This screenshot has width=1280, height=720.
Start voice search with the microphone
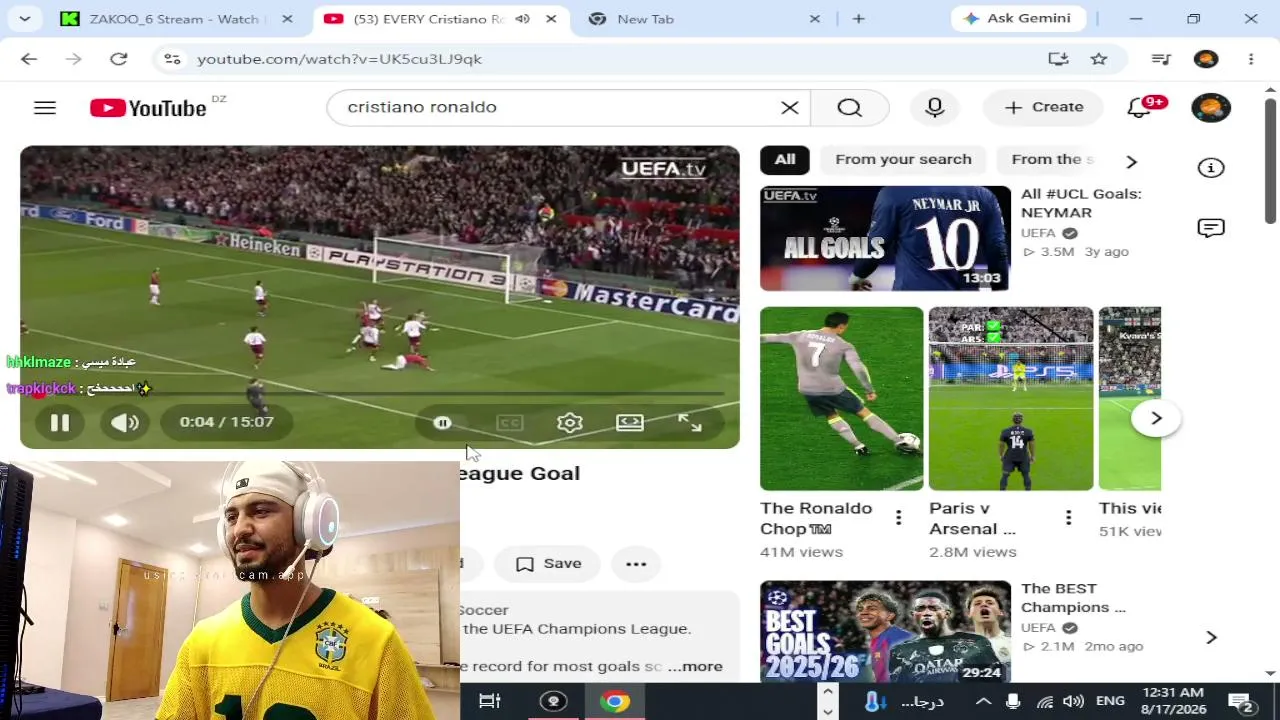coord(935,107)
